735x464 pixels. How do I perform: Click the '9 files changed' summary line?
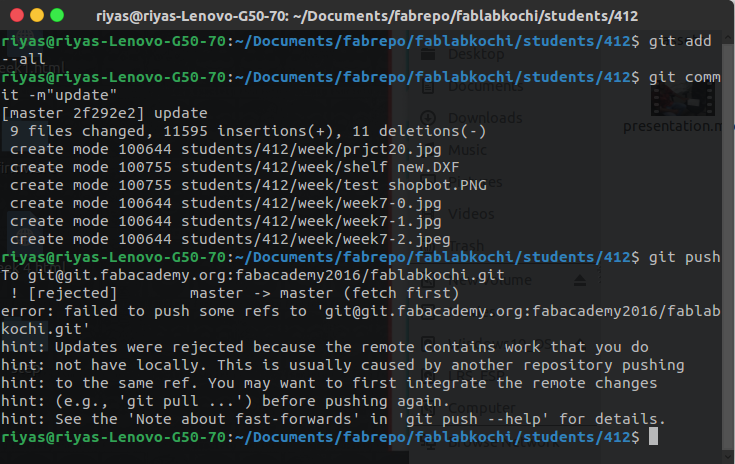point(248,131)
